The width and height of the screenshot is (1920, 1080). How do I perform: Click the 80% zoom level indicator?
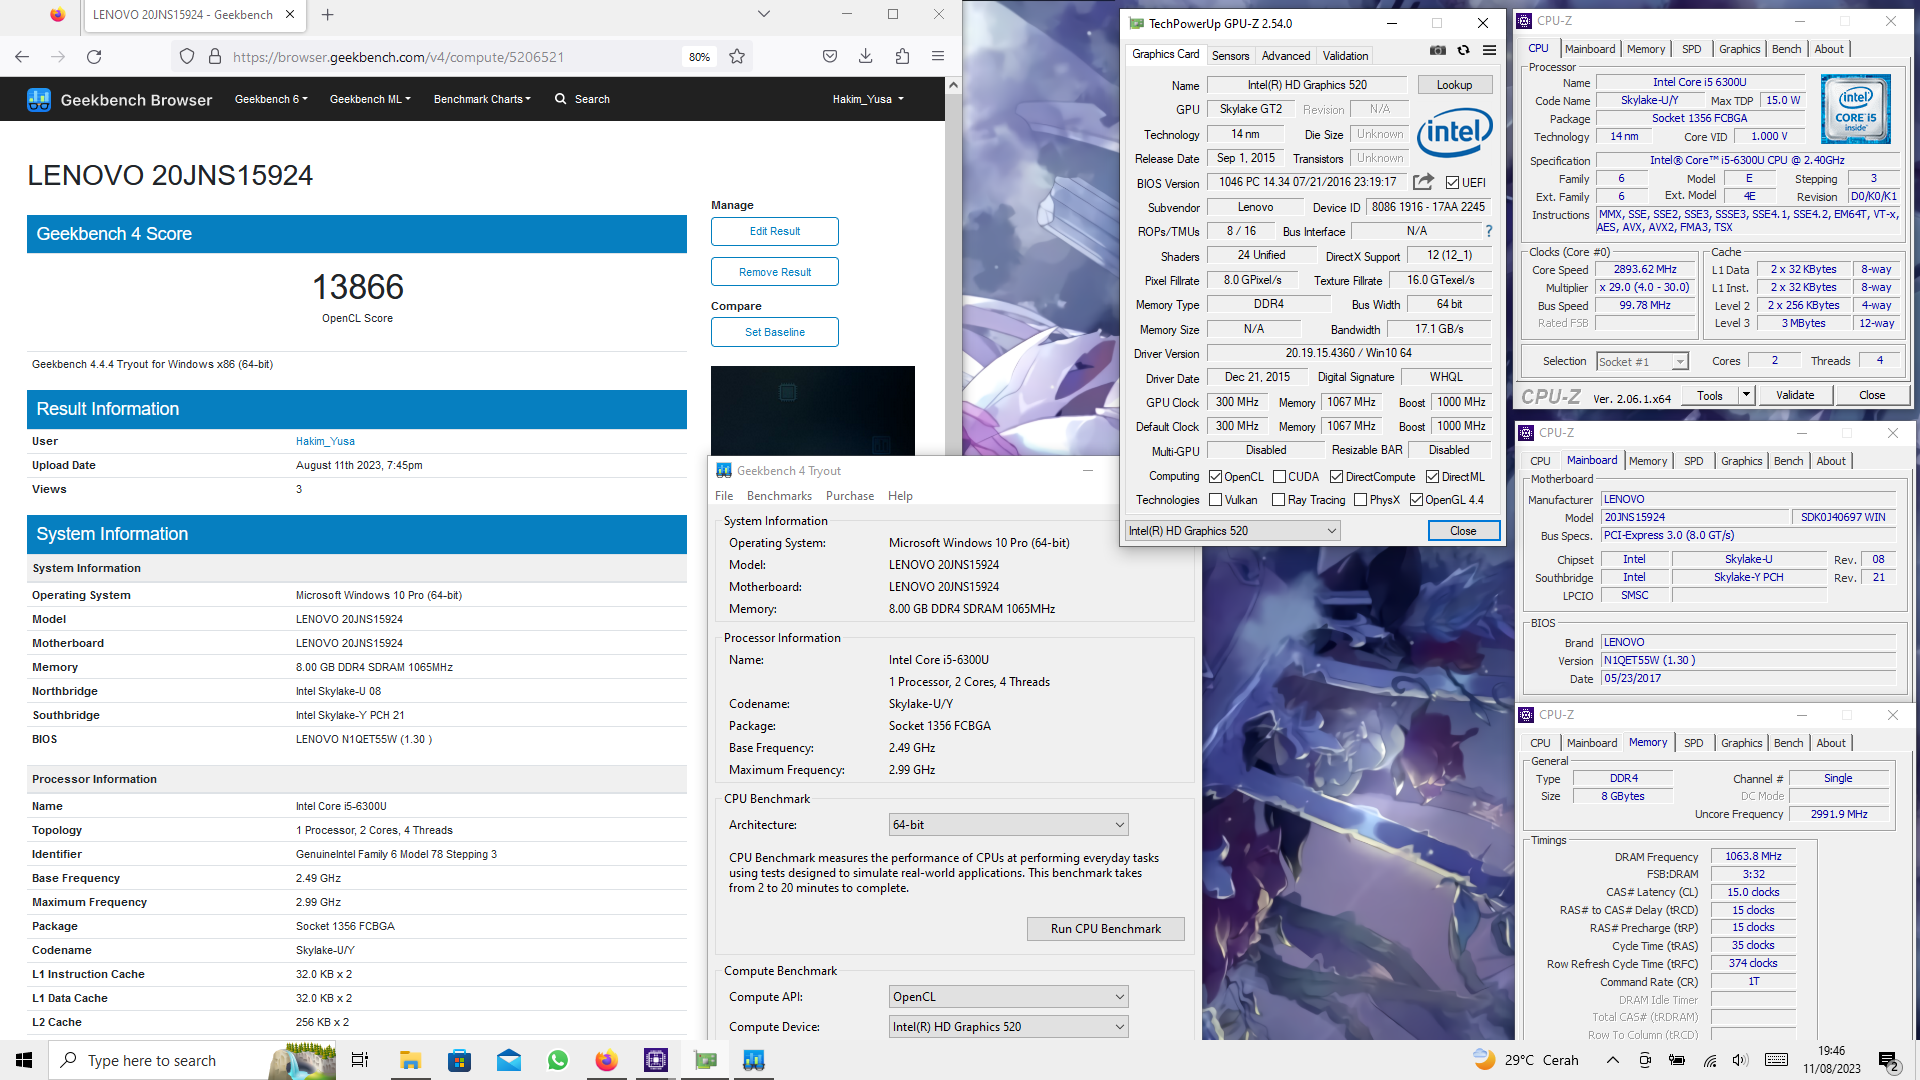(699, 57)
